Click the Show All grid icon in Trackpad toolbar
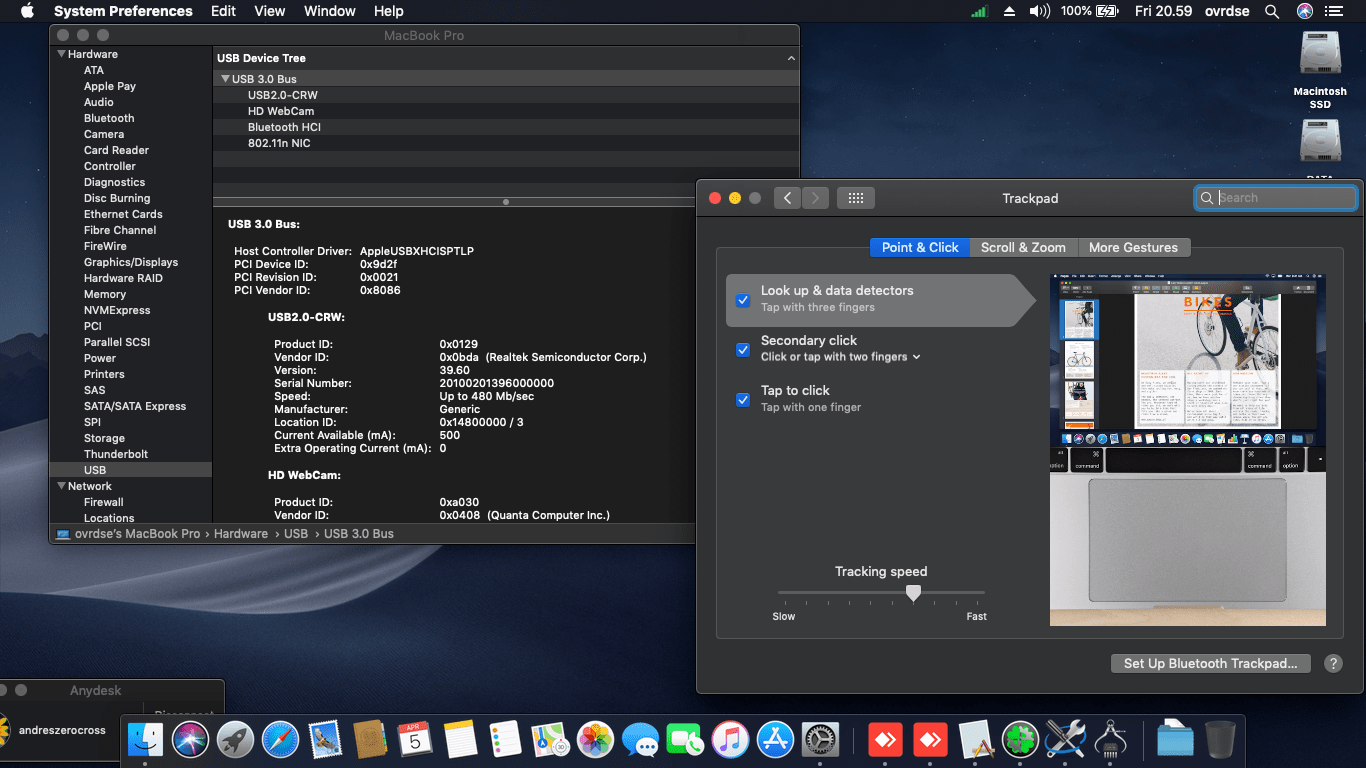This screenshot has width=1366, height=768. click(855, 198)
